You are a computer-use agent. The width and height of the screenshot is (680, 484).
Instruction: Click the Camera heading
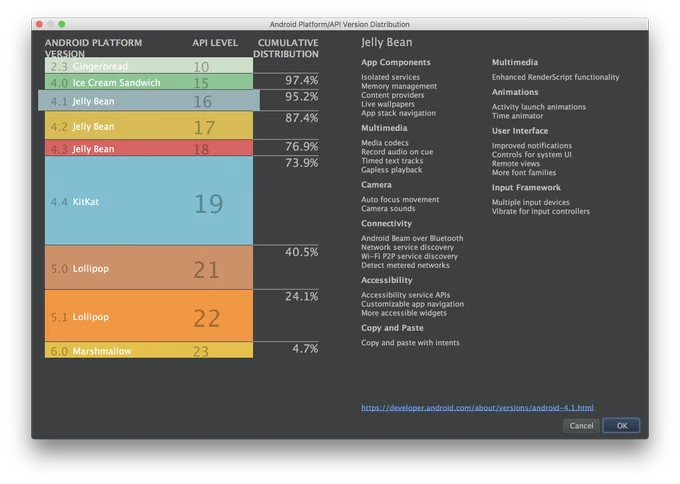coord(376,185)
